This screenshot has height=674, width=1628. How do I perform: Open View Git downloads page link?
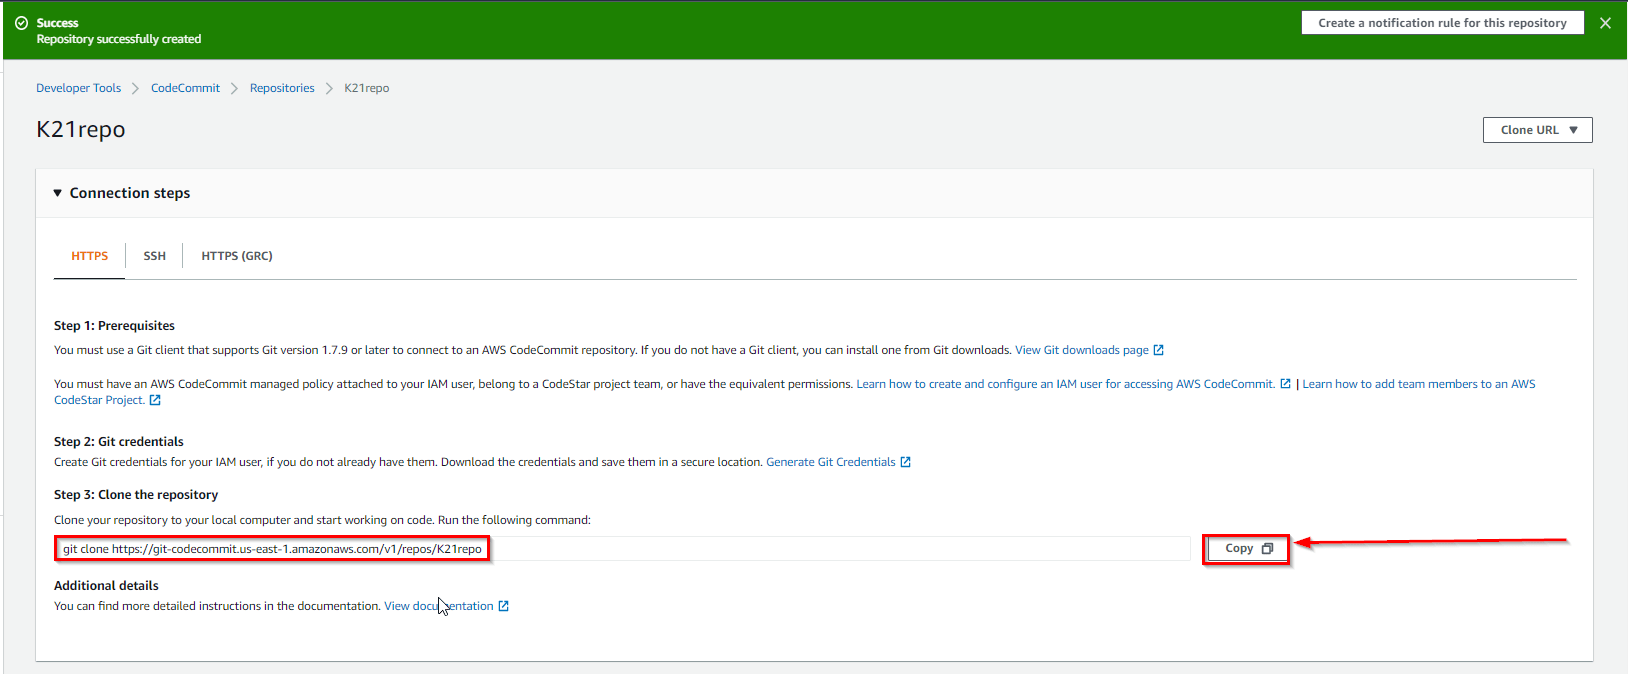(x=1082, y=350)
